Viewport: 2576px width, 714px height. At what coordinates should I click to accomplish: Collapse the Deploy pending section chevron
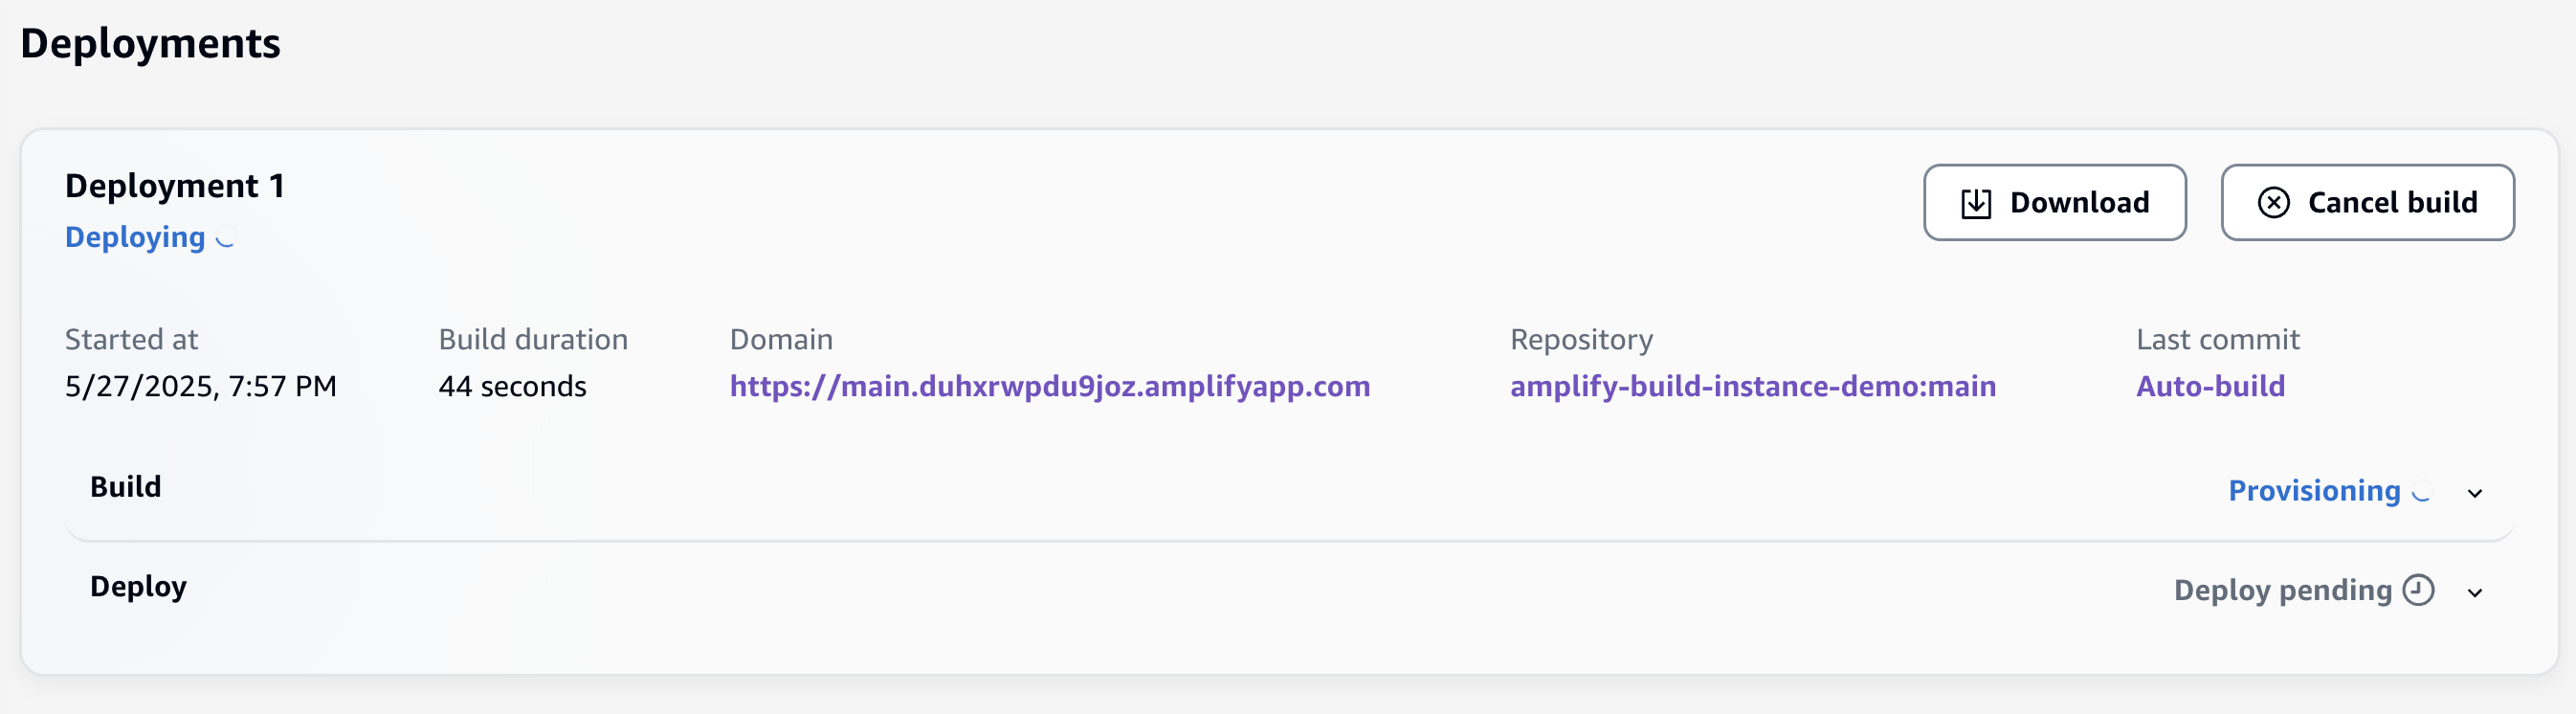tap(2475, 591)
